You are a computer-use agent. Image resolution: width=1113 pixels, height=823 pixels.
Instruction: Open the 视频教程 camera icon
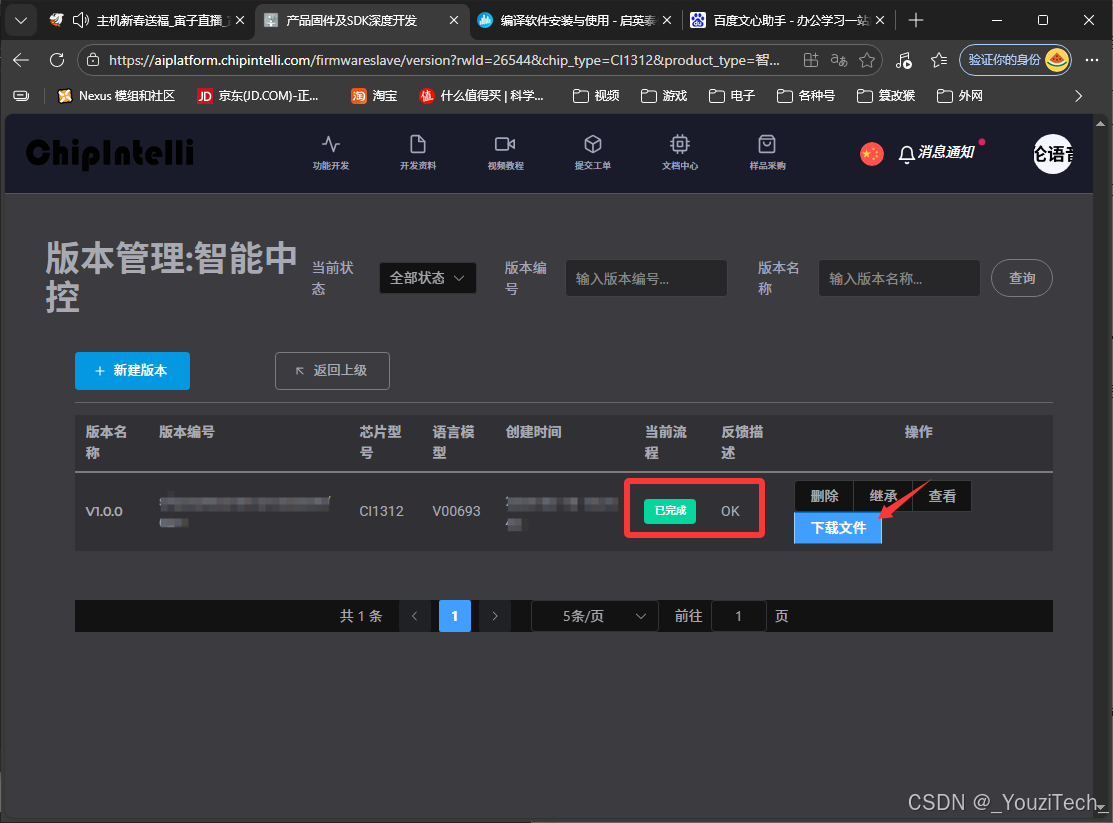(x=505, y=152)
